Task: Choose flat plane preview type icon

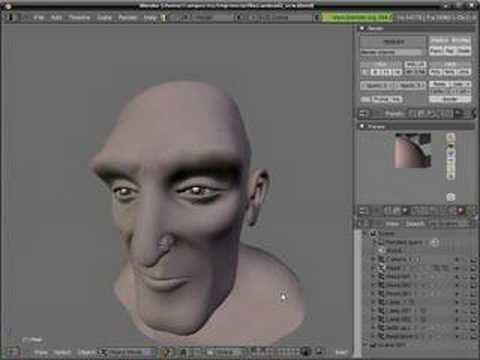Action: (451, 137)
